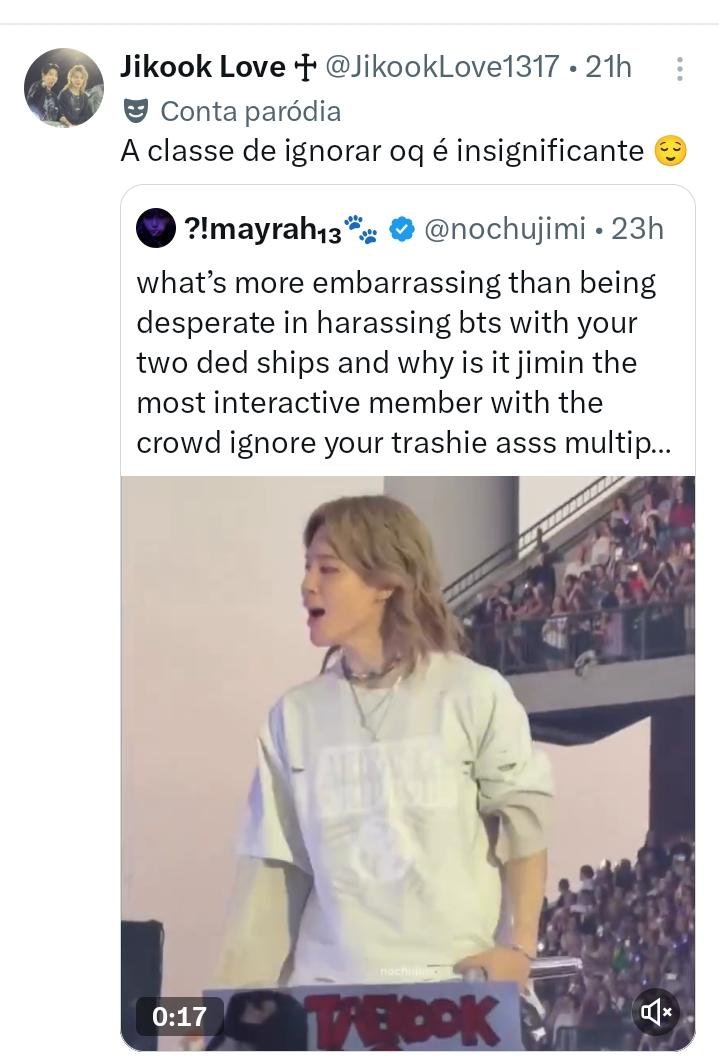Viewport: 719px width, 1057px height.
Task: Open the ?!mayrah13 display name
Action: (x=263, y=229)
